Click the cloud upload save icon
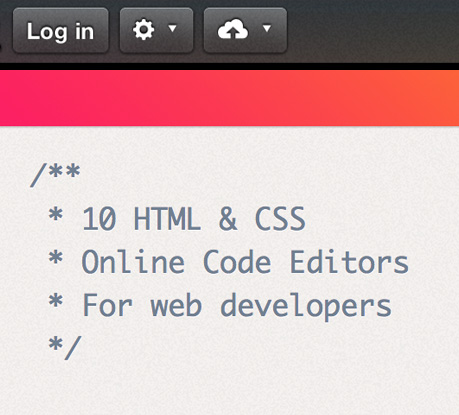 pos(233,30)
